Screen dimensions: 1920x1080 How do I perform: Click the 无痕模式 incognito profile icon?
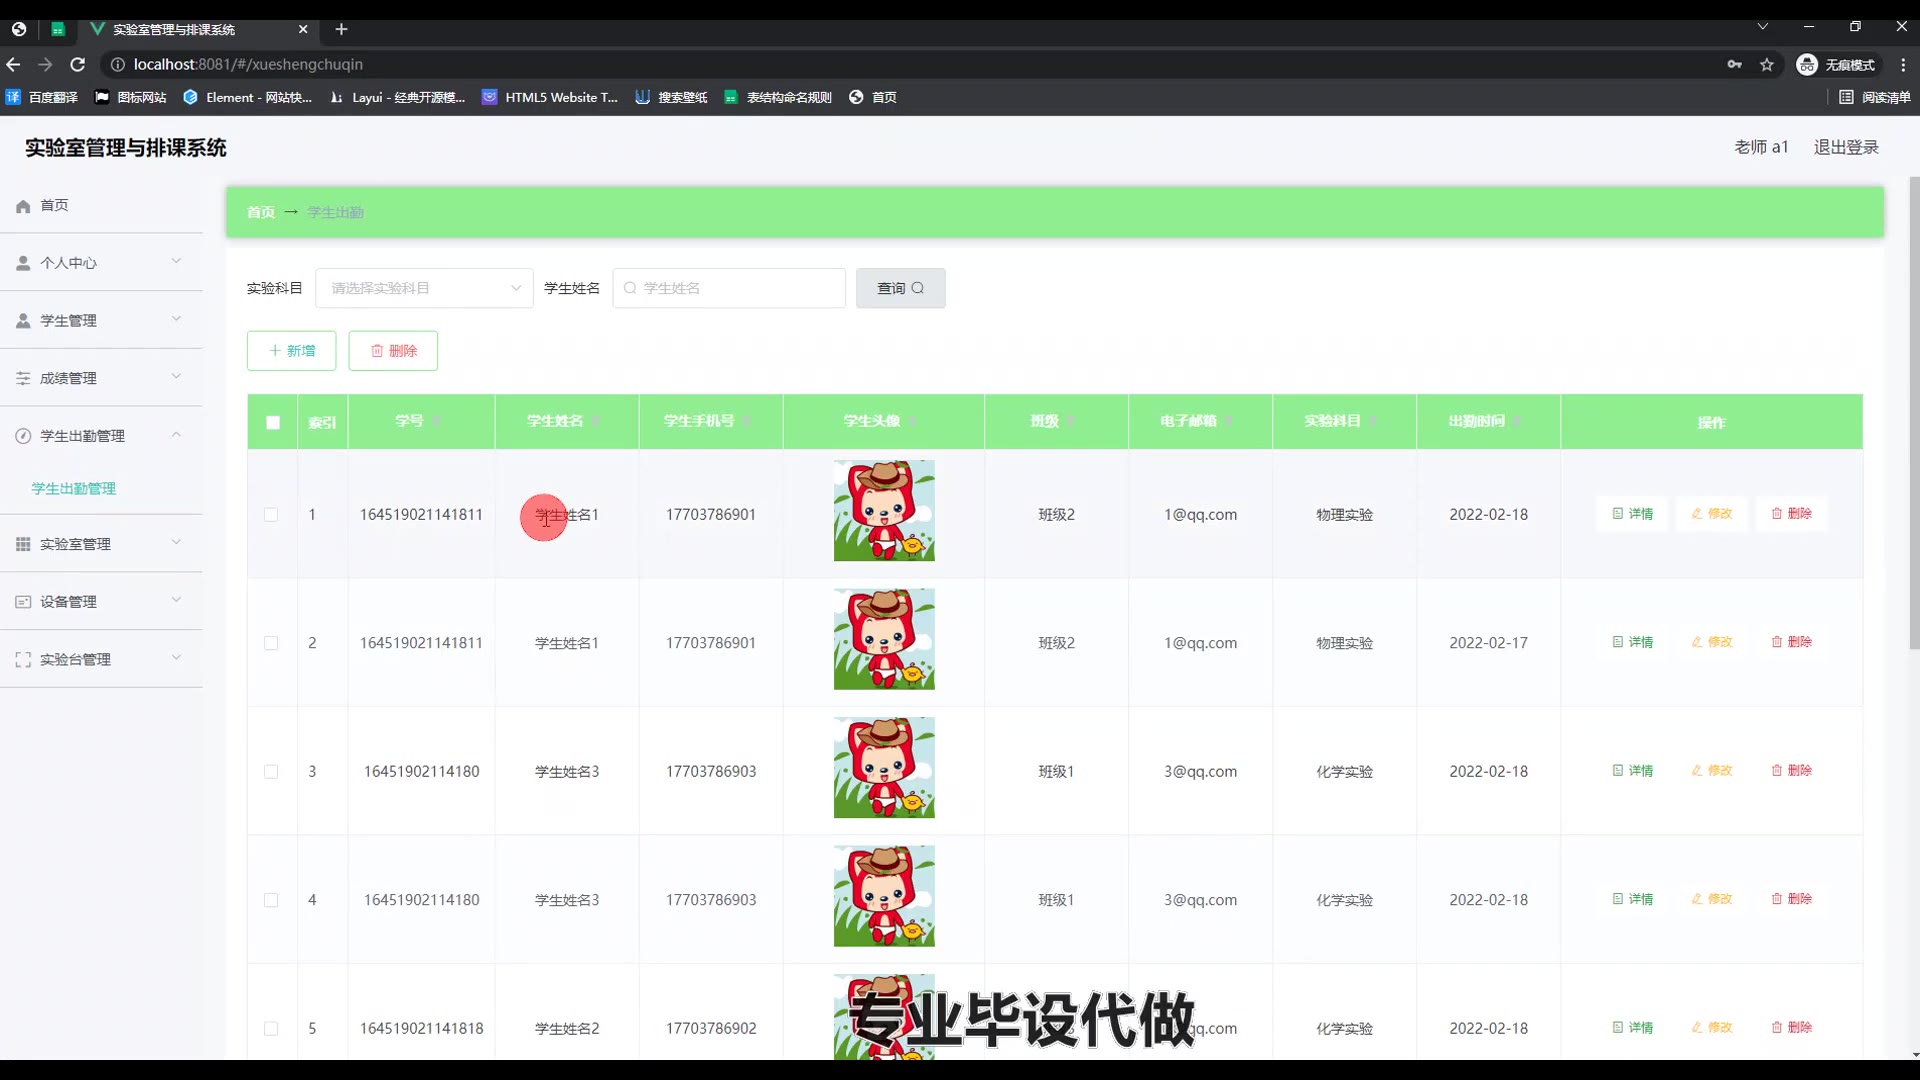[x=1836, y=65]
